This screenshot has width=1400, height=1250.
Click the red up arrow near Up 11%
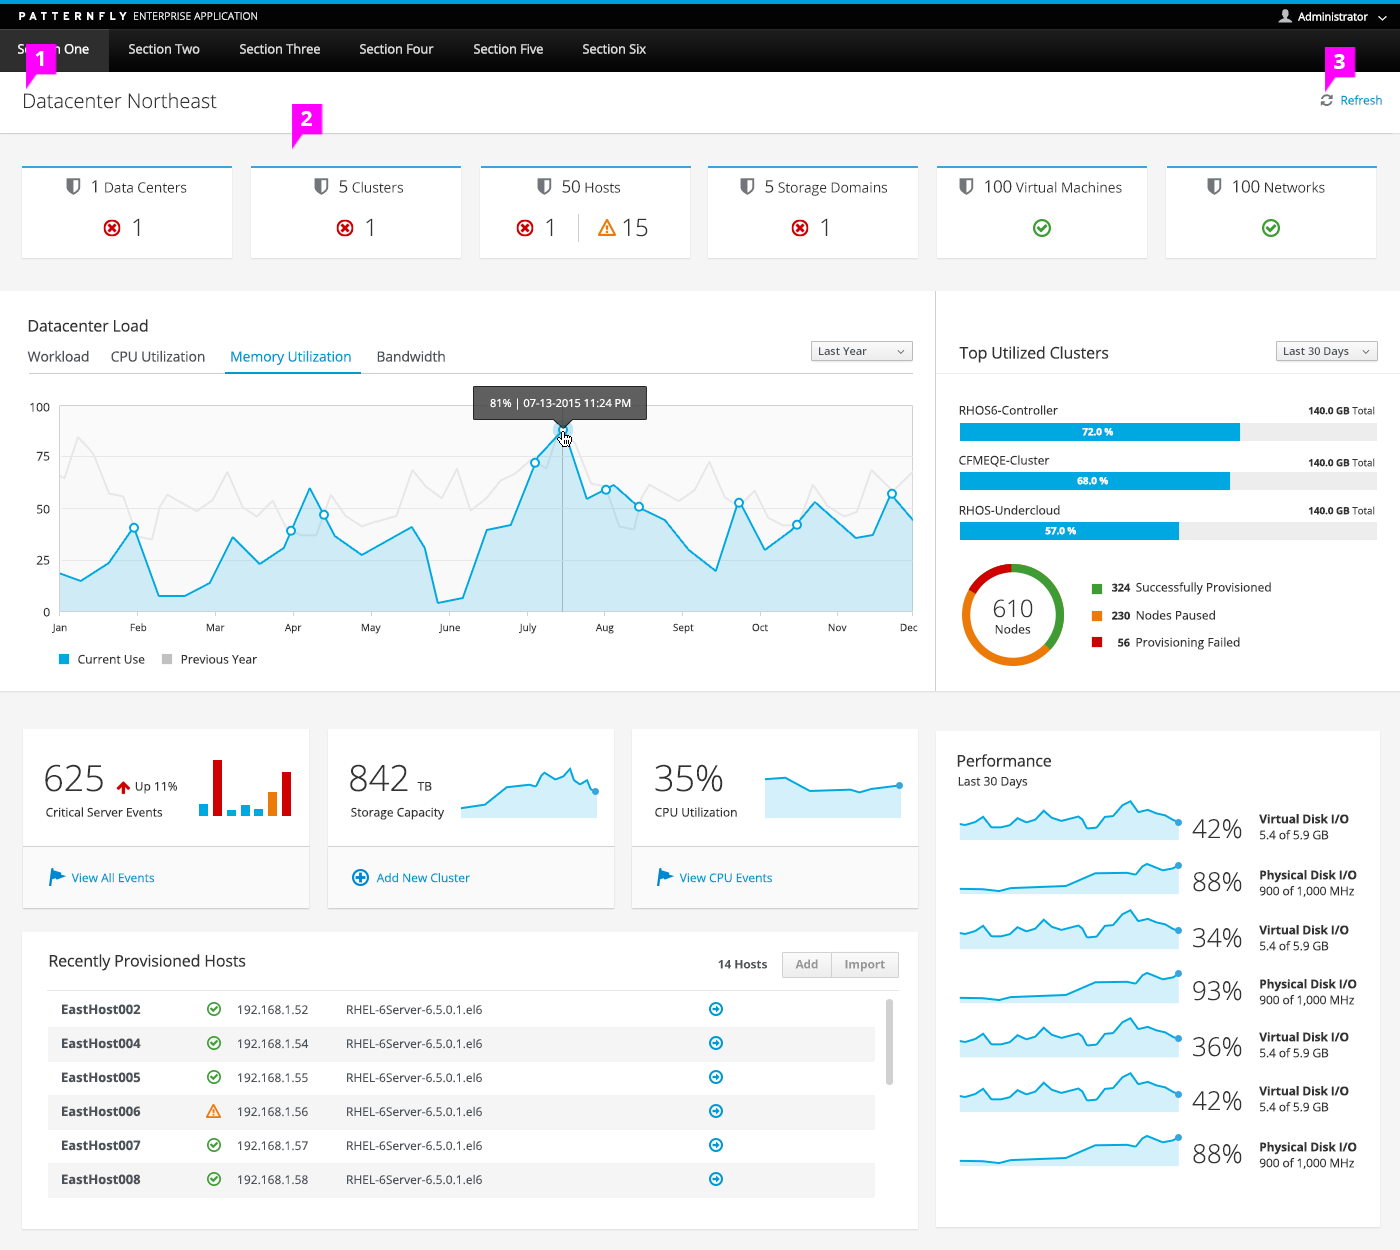124,787
